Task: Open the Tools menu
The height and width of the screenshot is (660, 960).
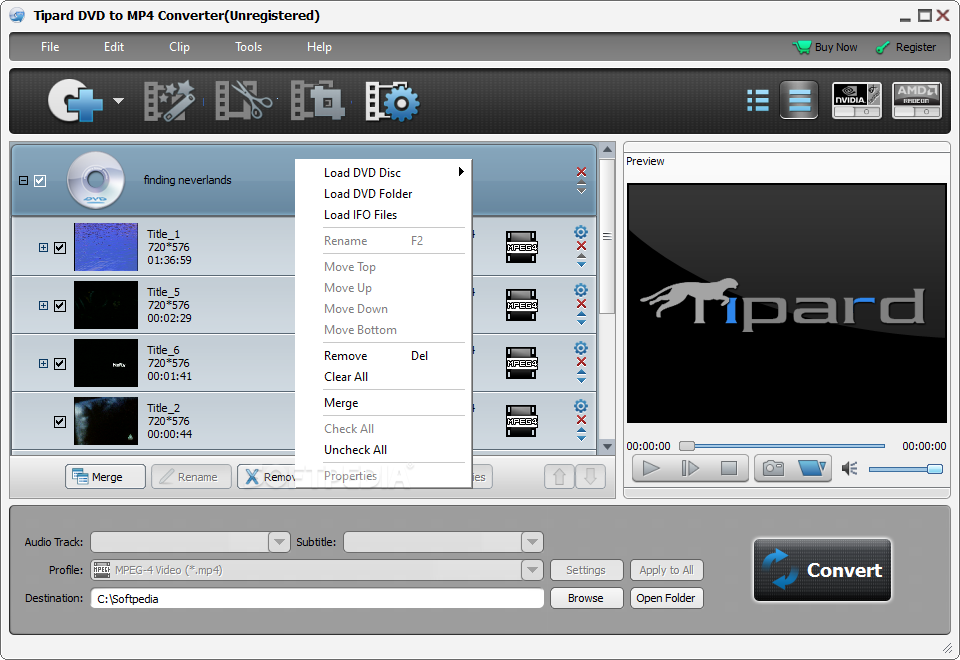Action: tap(249, 47)
